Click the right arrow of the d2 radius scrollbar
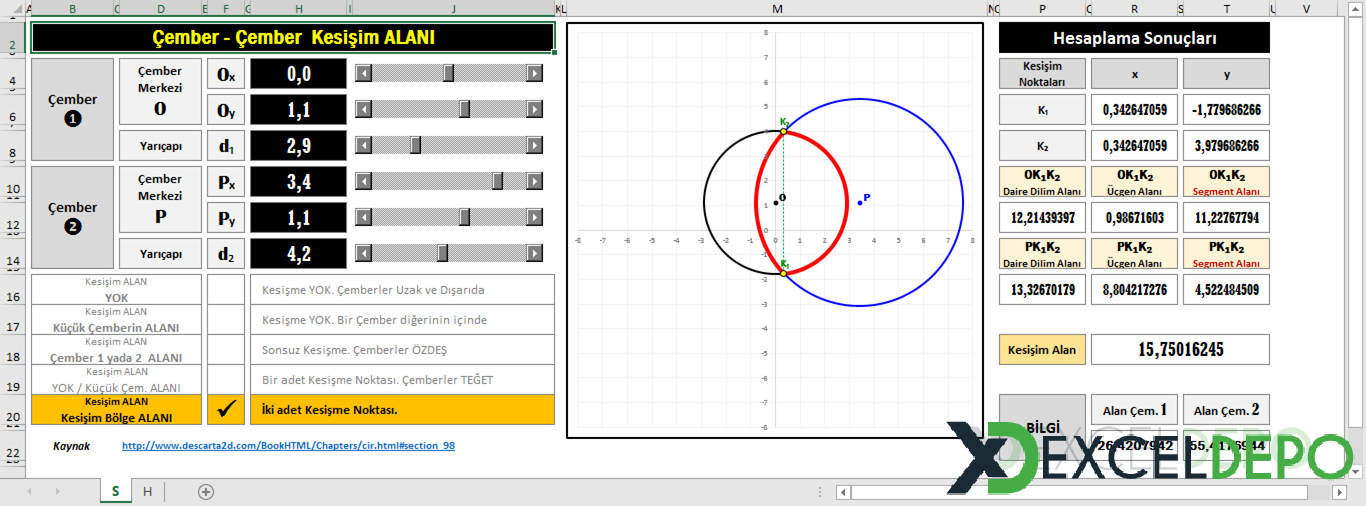Viewport: 1366px width, 506px height. 535,253
